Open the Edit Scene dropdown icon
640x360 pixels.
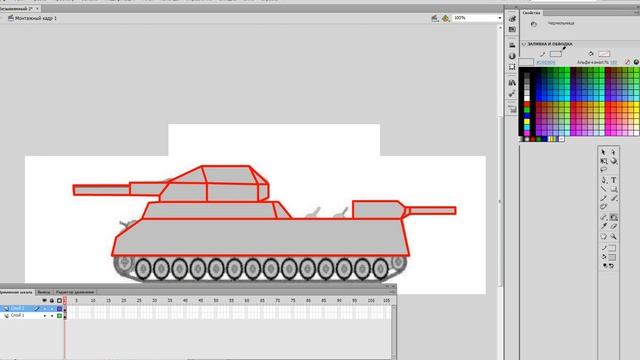[x=435, y=18]
